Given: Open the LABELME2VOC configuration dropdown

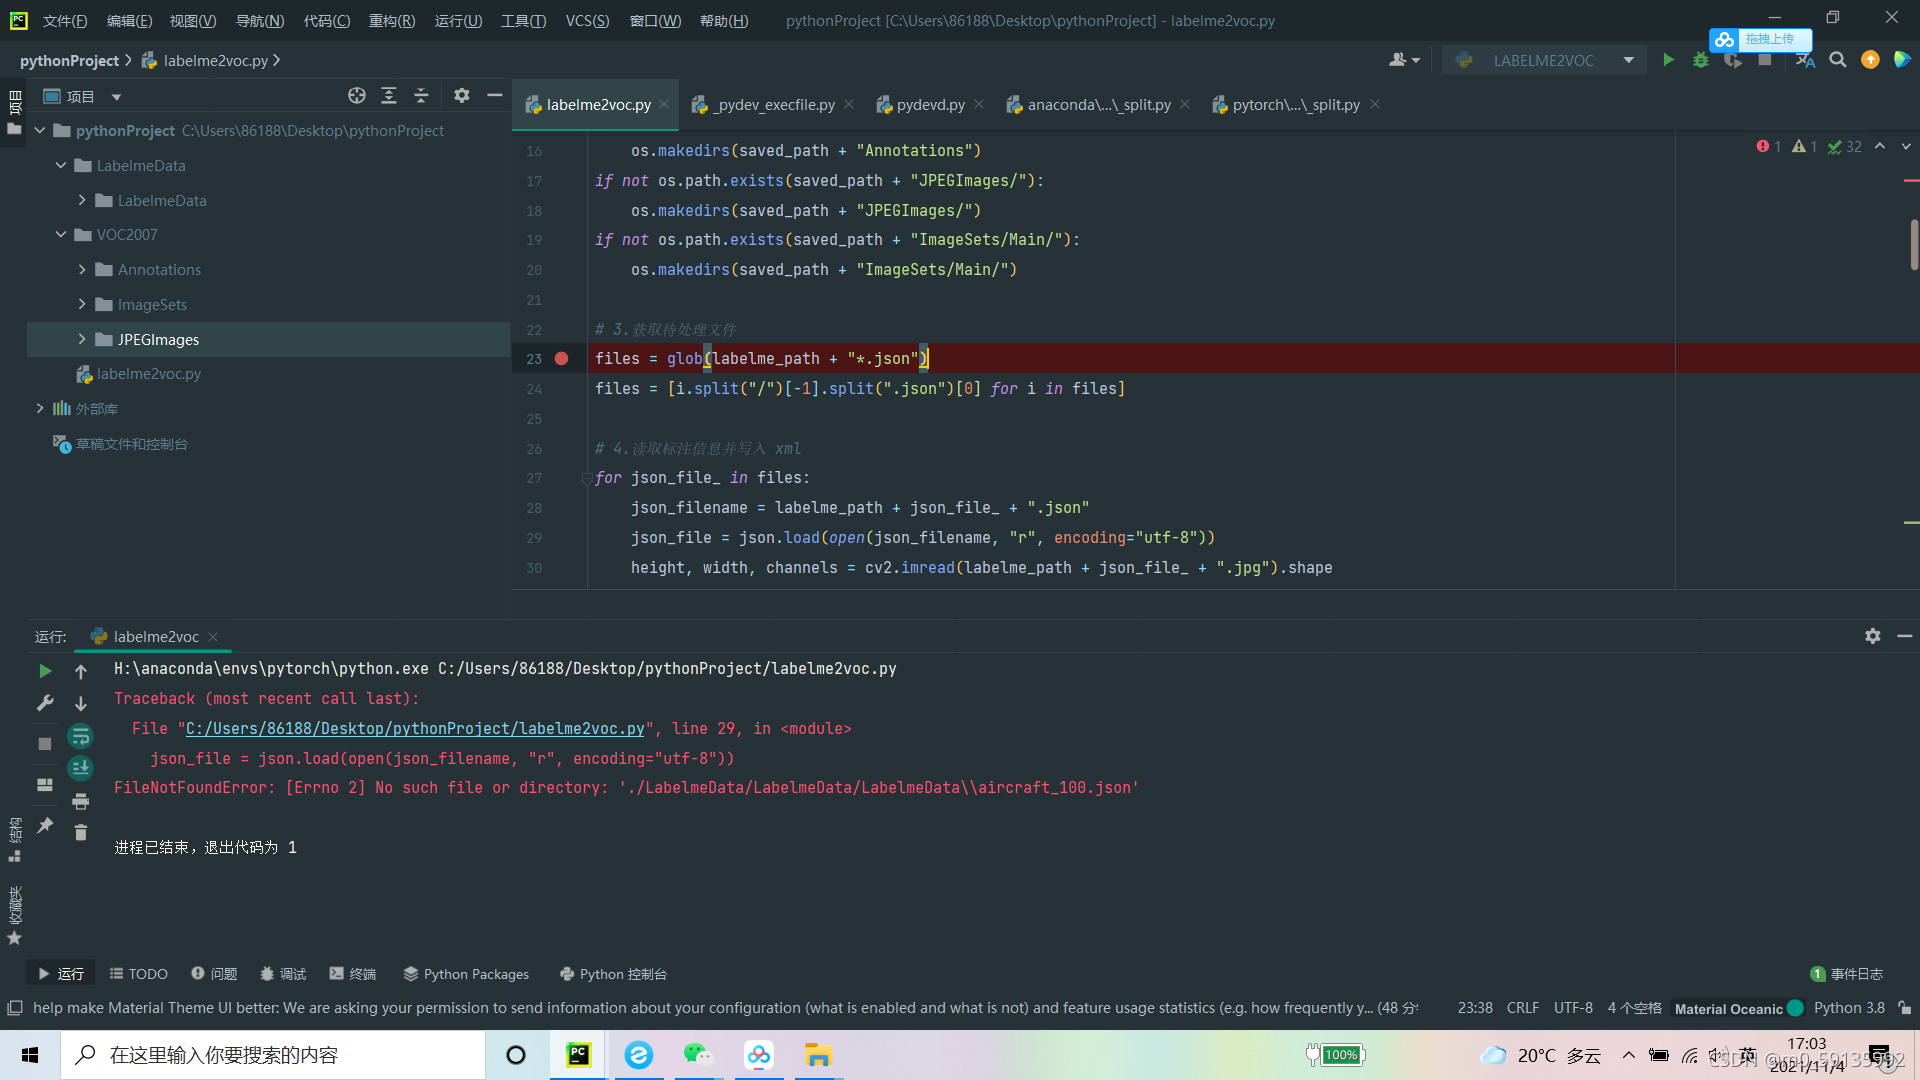Looking at the screenshot, I should 1630,60.
